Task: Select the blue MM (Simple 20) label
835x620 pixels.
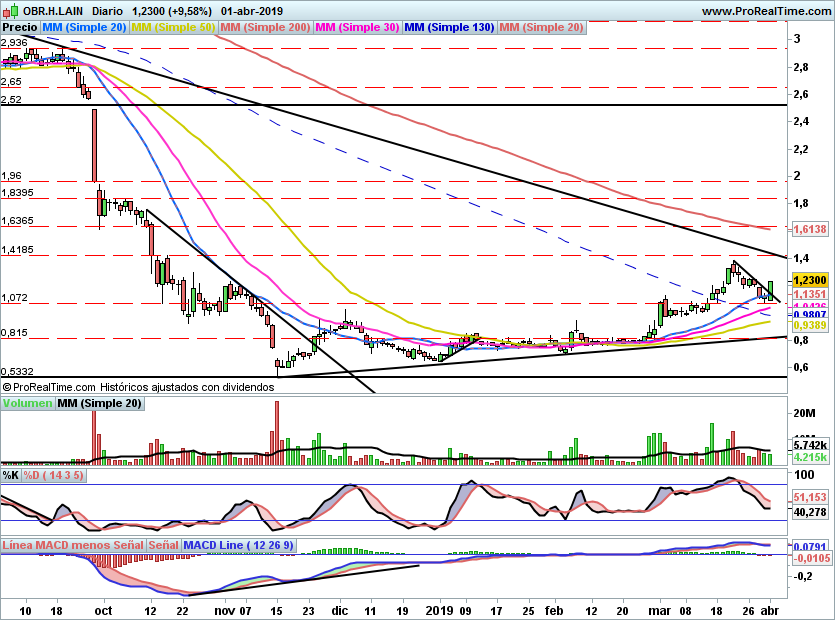Action: pos(84,27)
